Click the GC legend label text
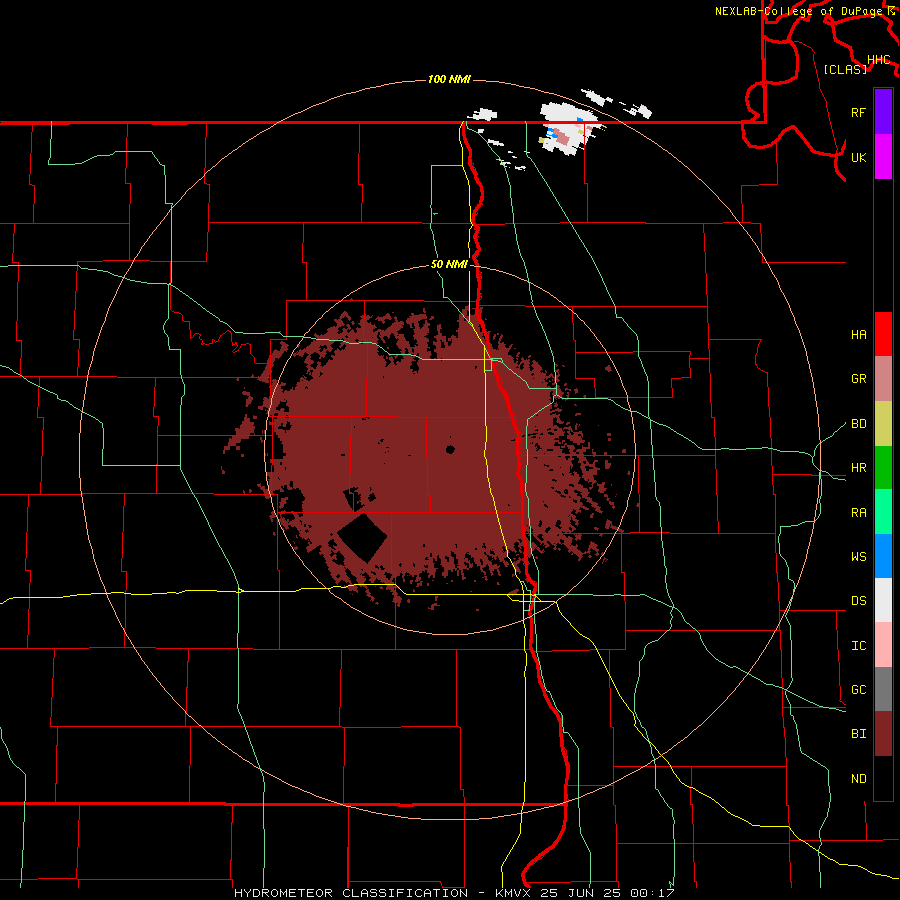 (859, 690)
